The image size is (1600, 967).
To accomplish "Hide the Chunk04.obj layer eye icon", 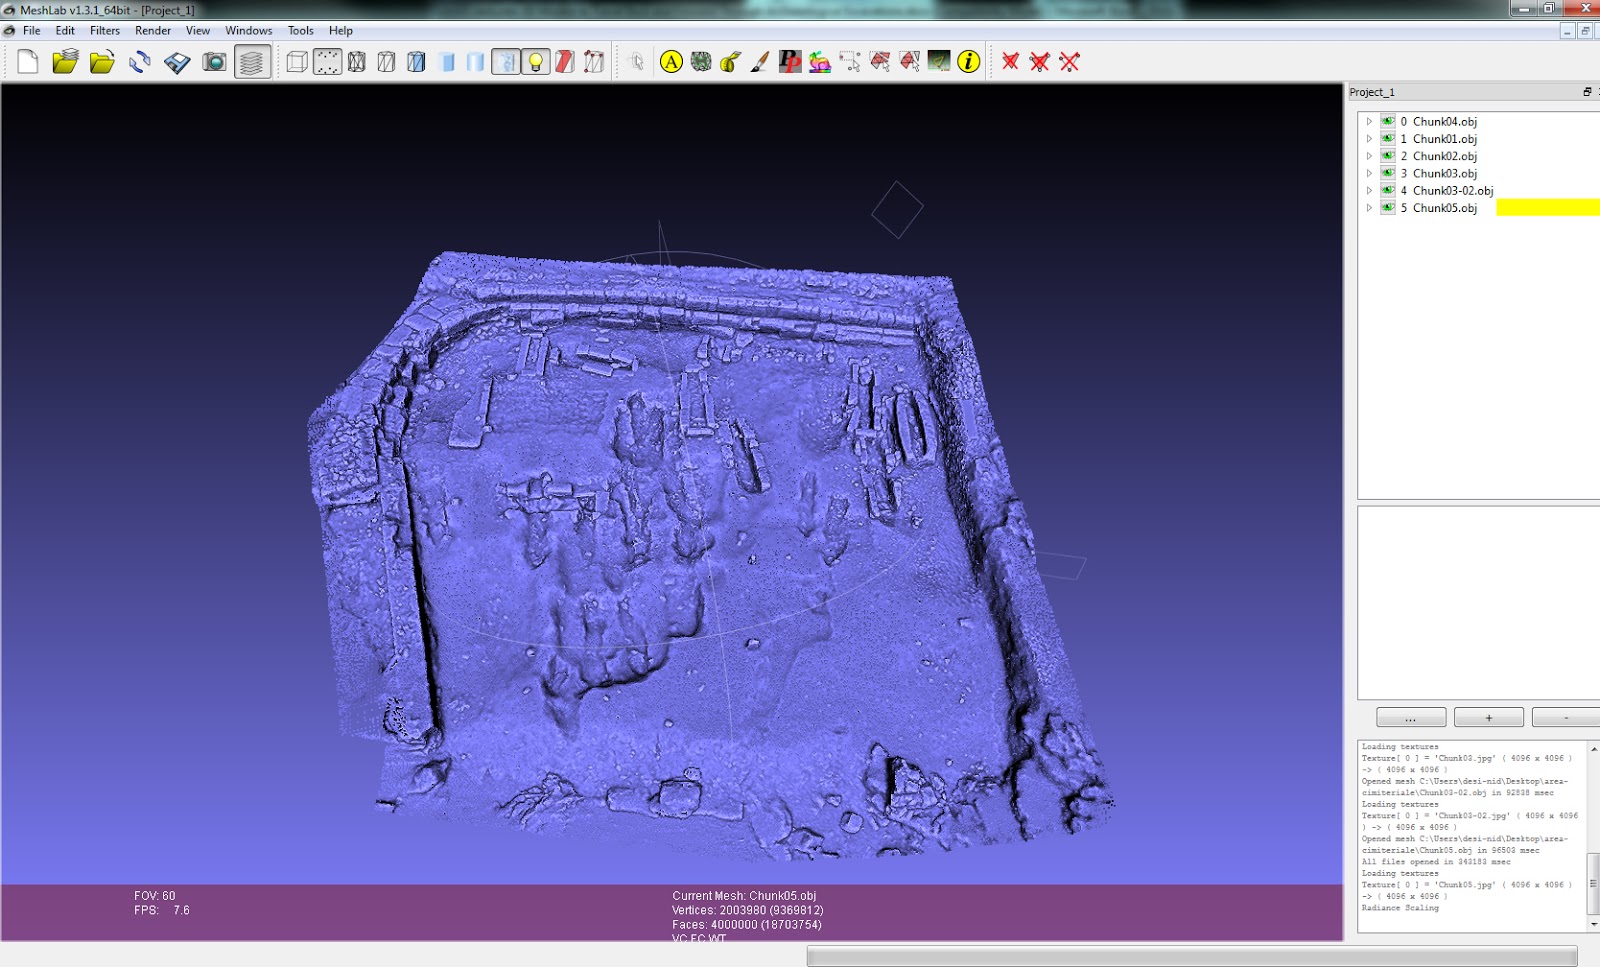I will click(1388, 121).
